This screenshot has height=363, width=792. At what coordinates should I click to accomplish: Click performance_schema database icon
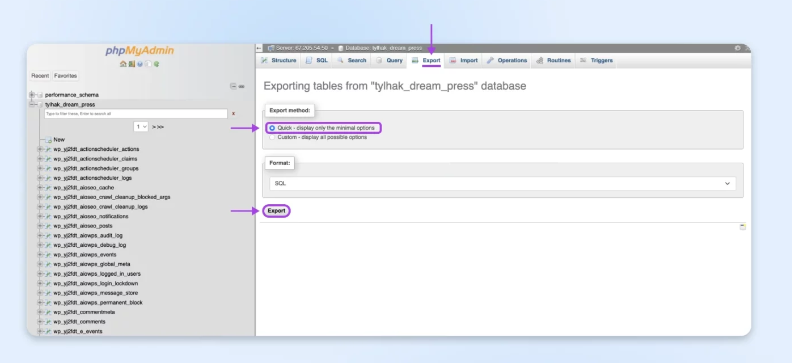40,95
